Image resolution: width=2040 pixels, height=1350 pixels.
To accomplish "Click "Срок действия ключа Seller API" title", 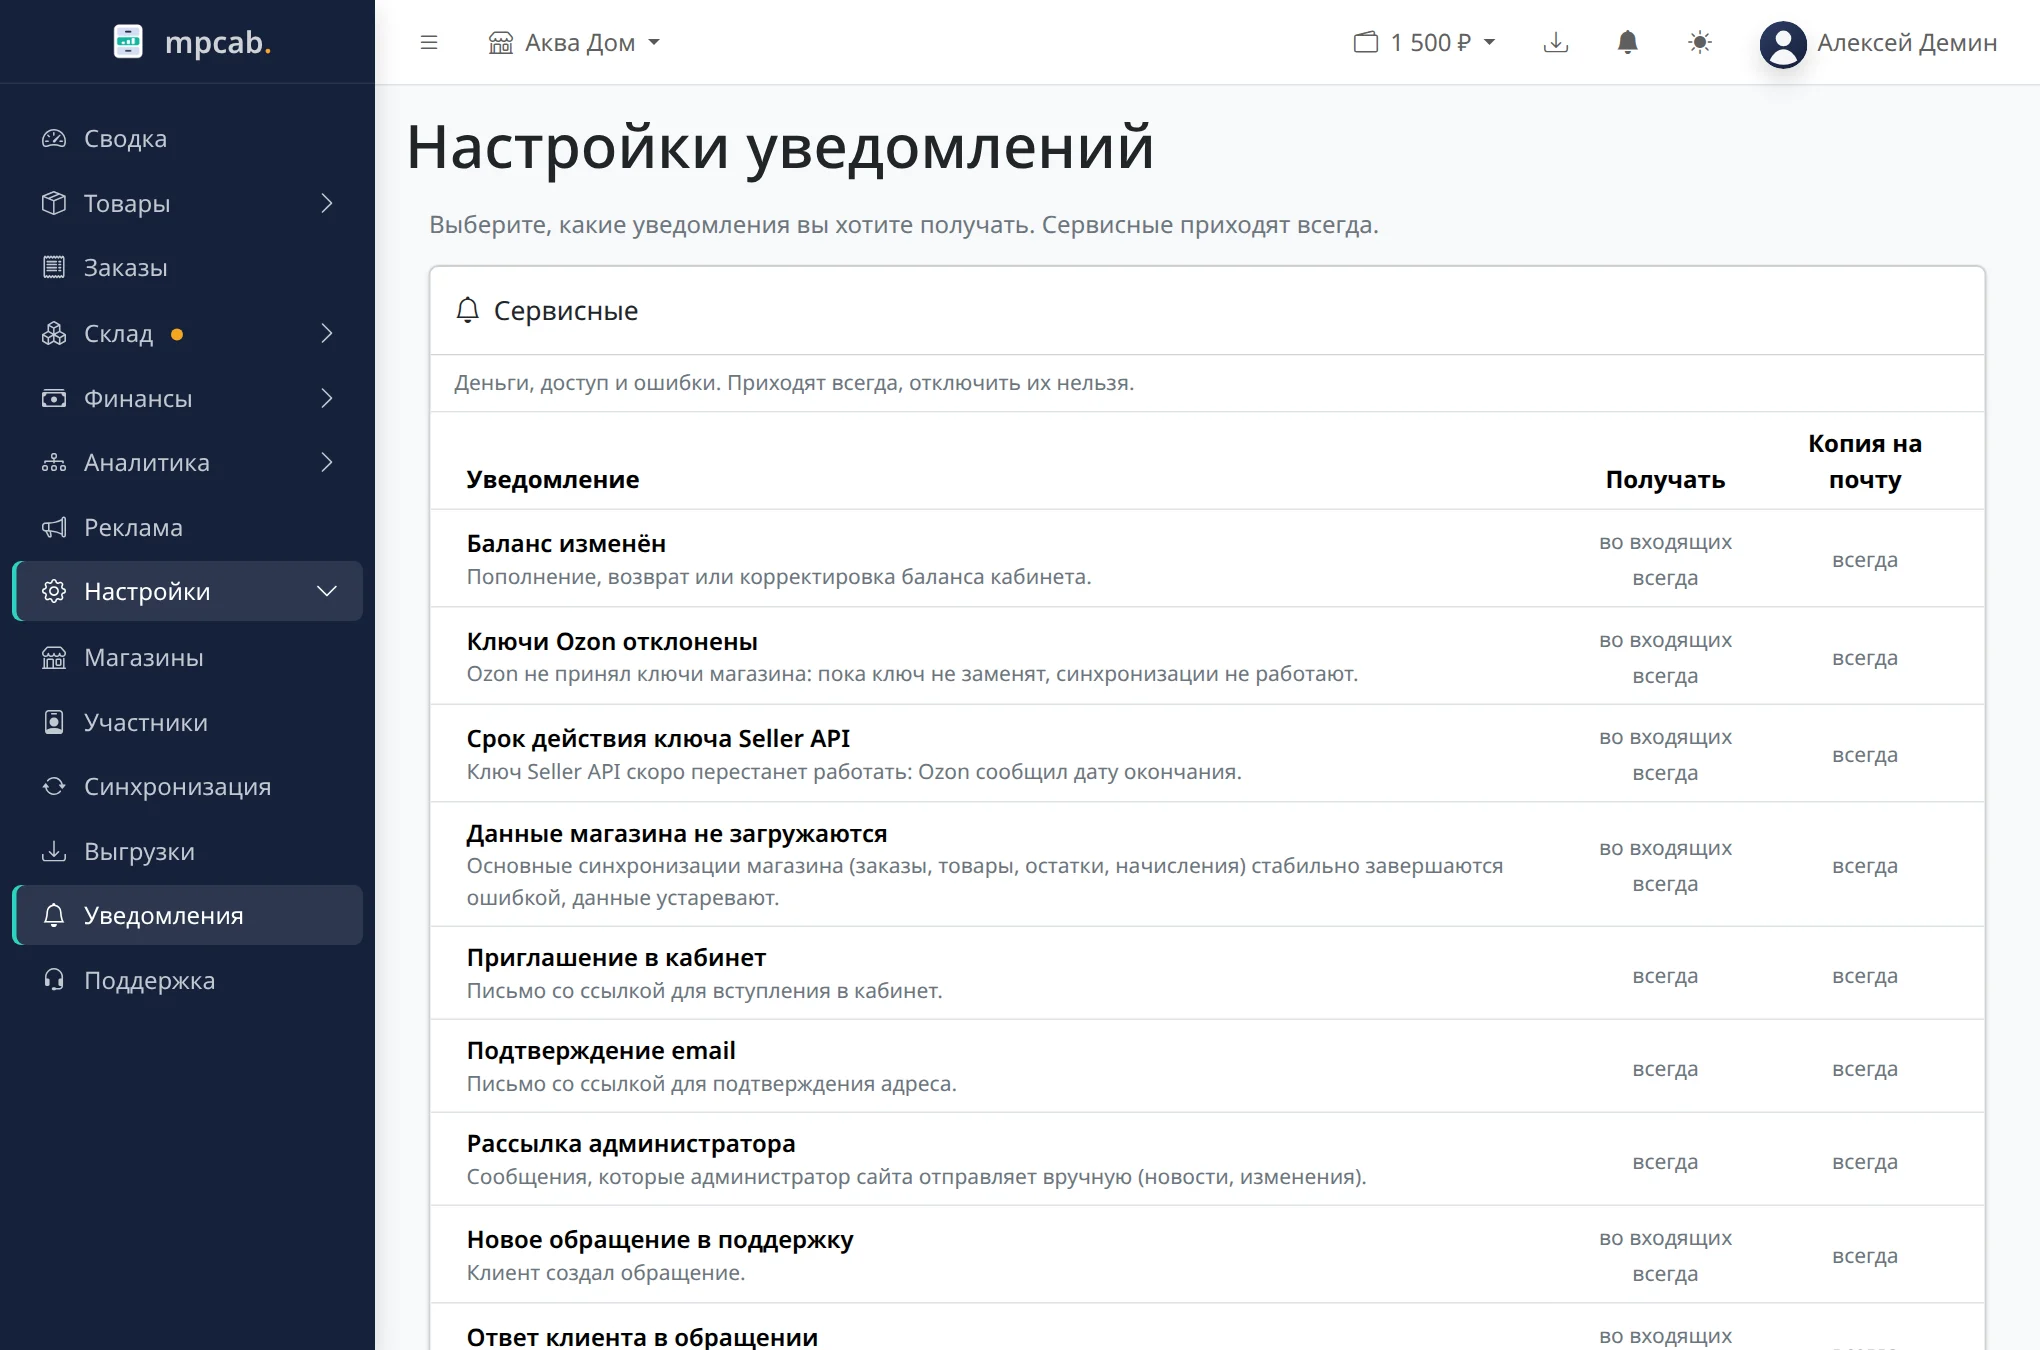I will 658,738.
